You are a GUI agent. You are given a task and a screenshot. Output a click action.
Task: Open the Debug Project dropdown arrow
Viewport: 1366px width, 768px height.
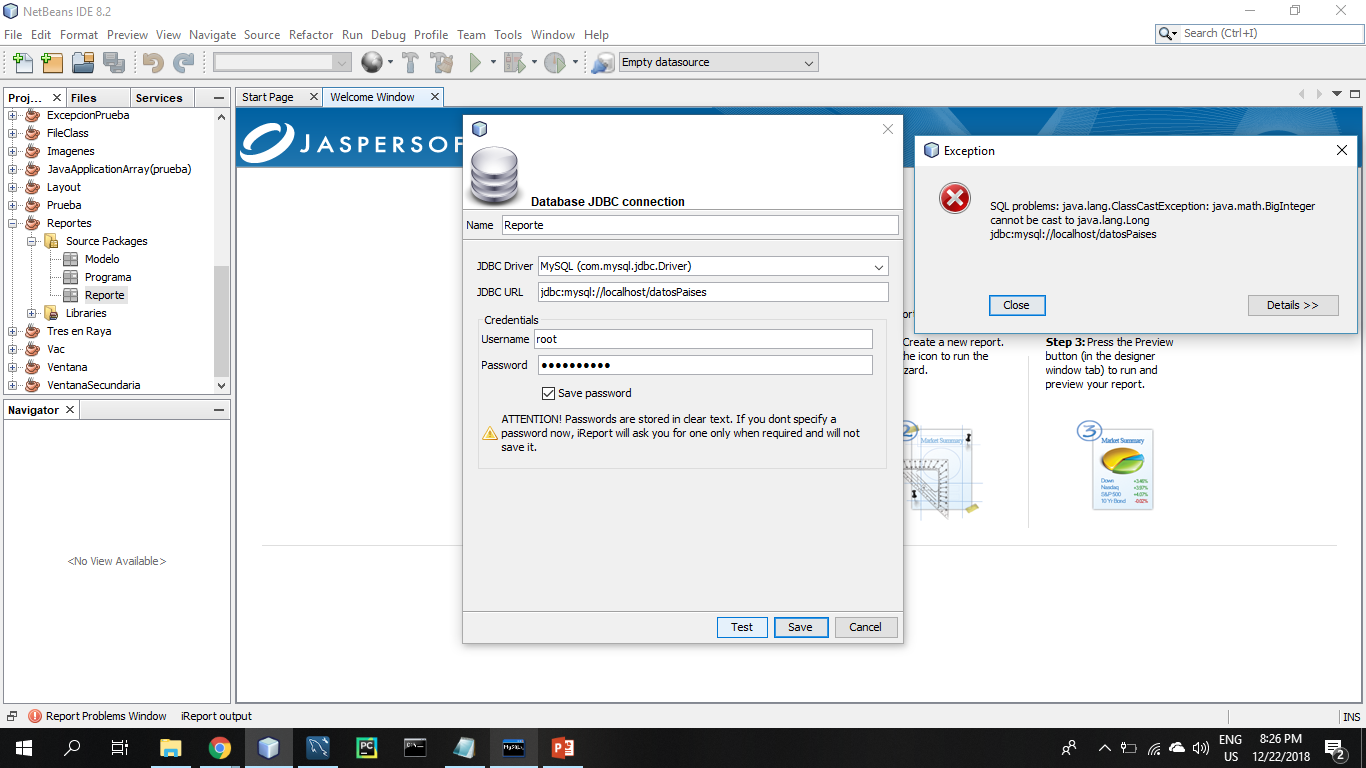(x=534, y=63)
